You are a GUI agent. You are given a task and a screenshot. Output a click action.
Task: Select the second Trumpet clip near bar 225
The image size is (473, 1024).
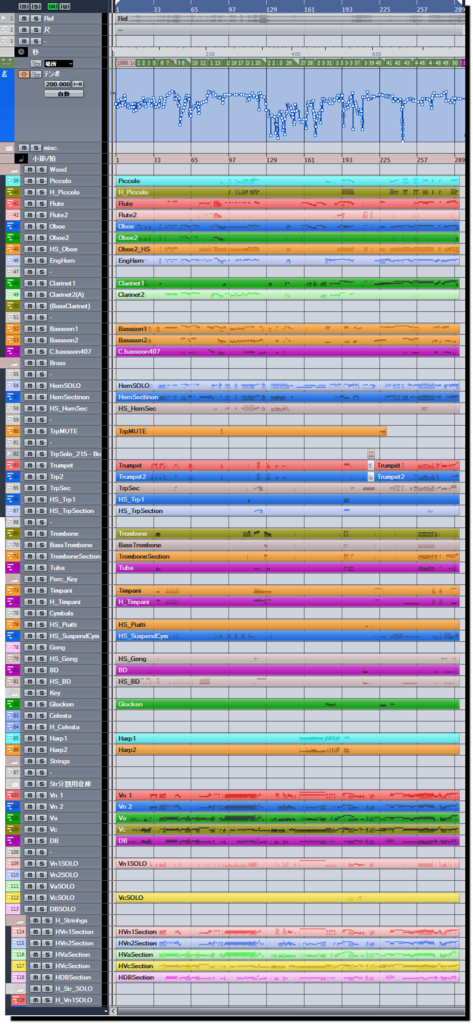pyautogui.click(x=417, y=465)
